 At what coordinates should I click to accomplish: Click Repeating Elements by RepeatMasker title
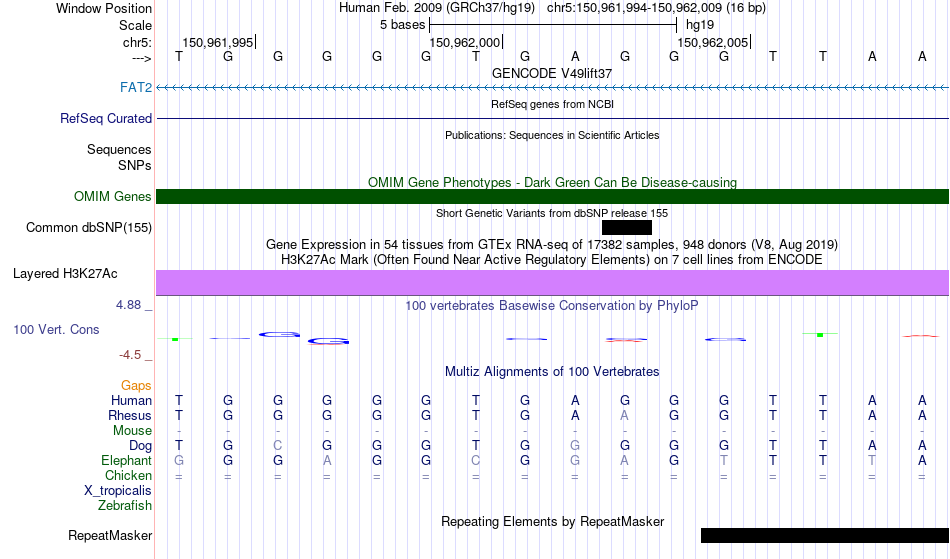click(553, 521)
